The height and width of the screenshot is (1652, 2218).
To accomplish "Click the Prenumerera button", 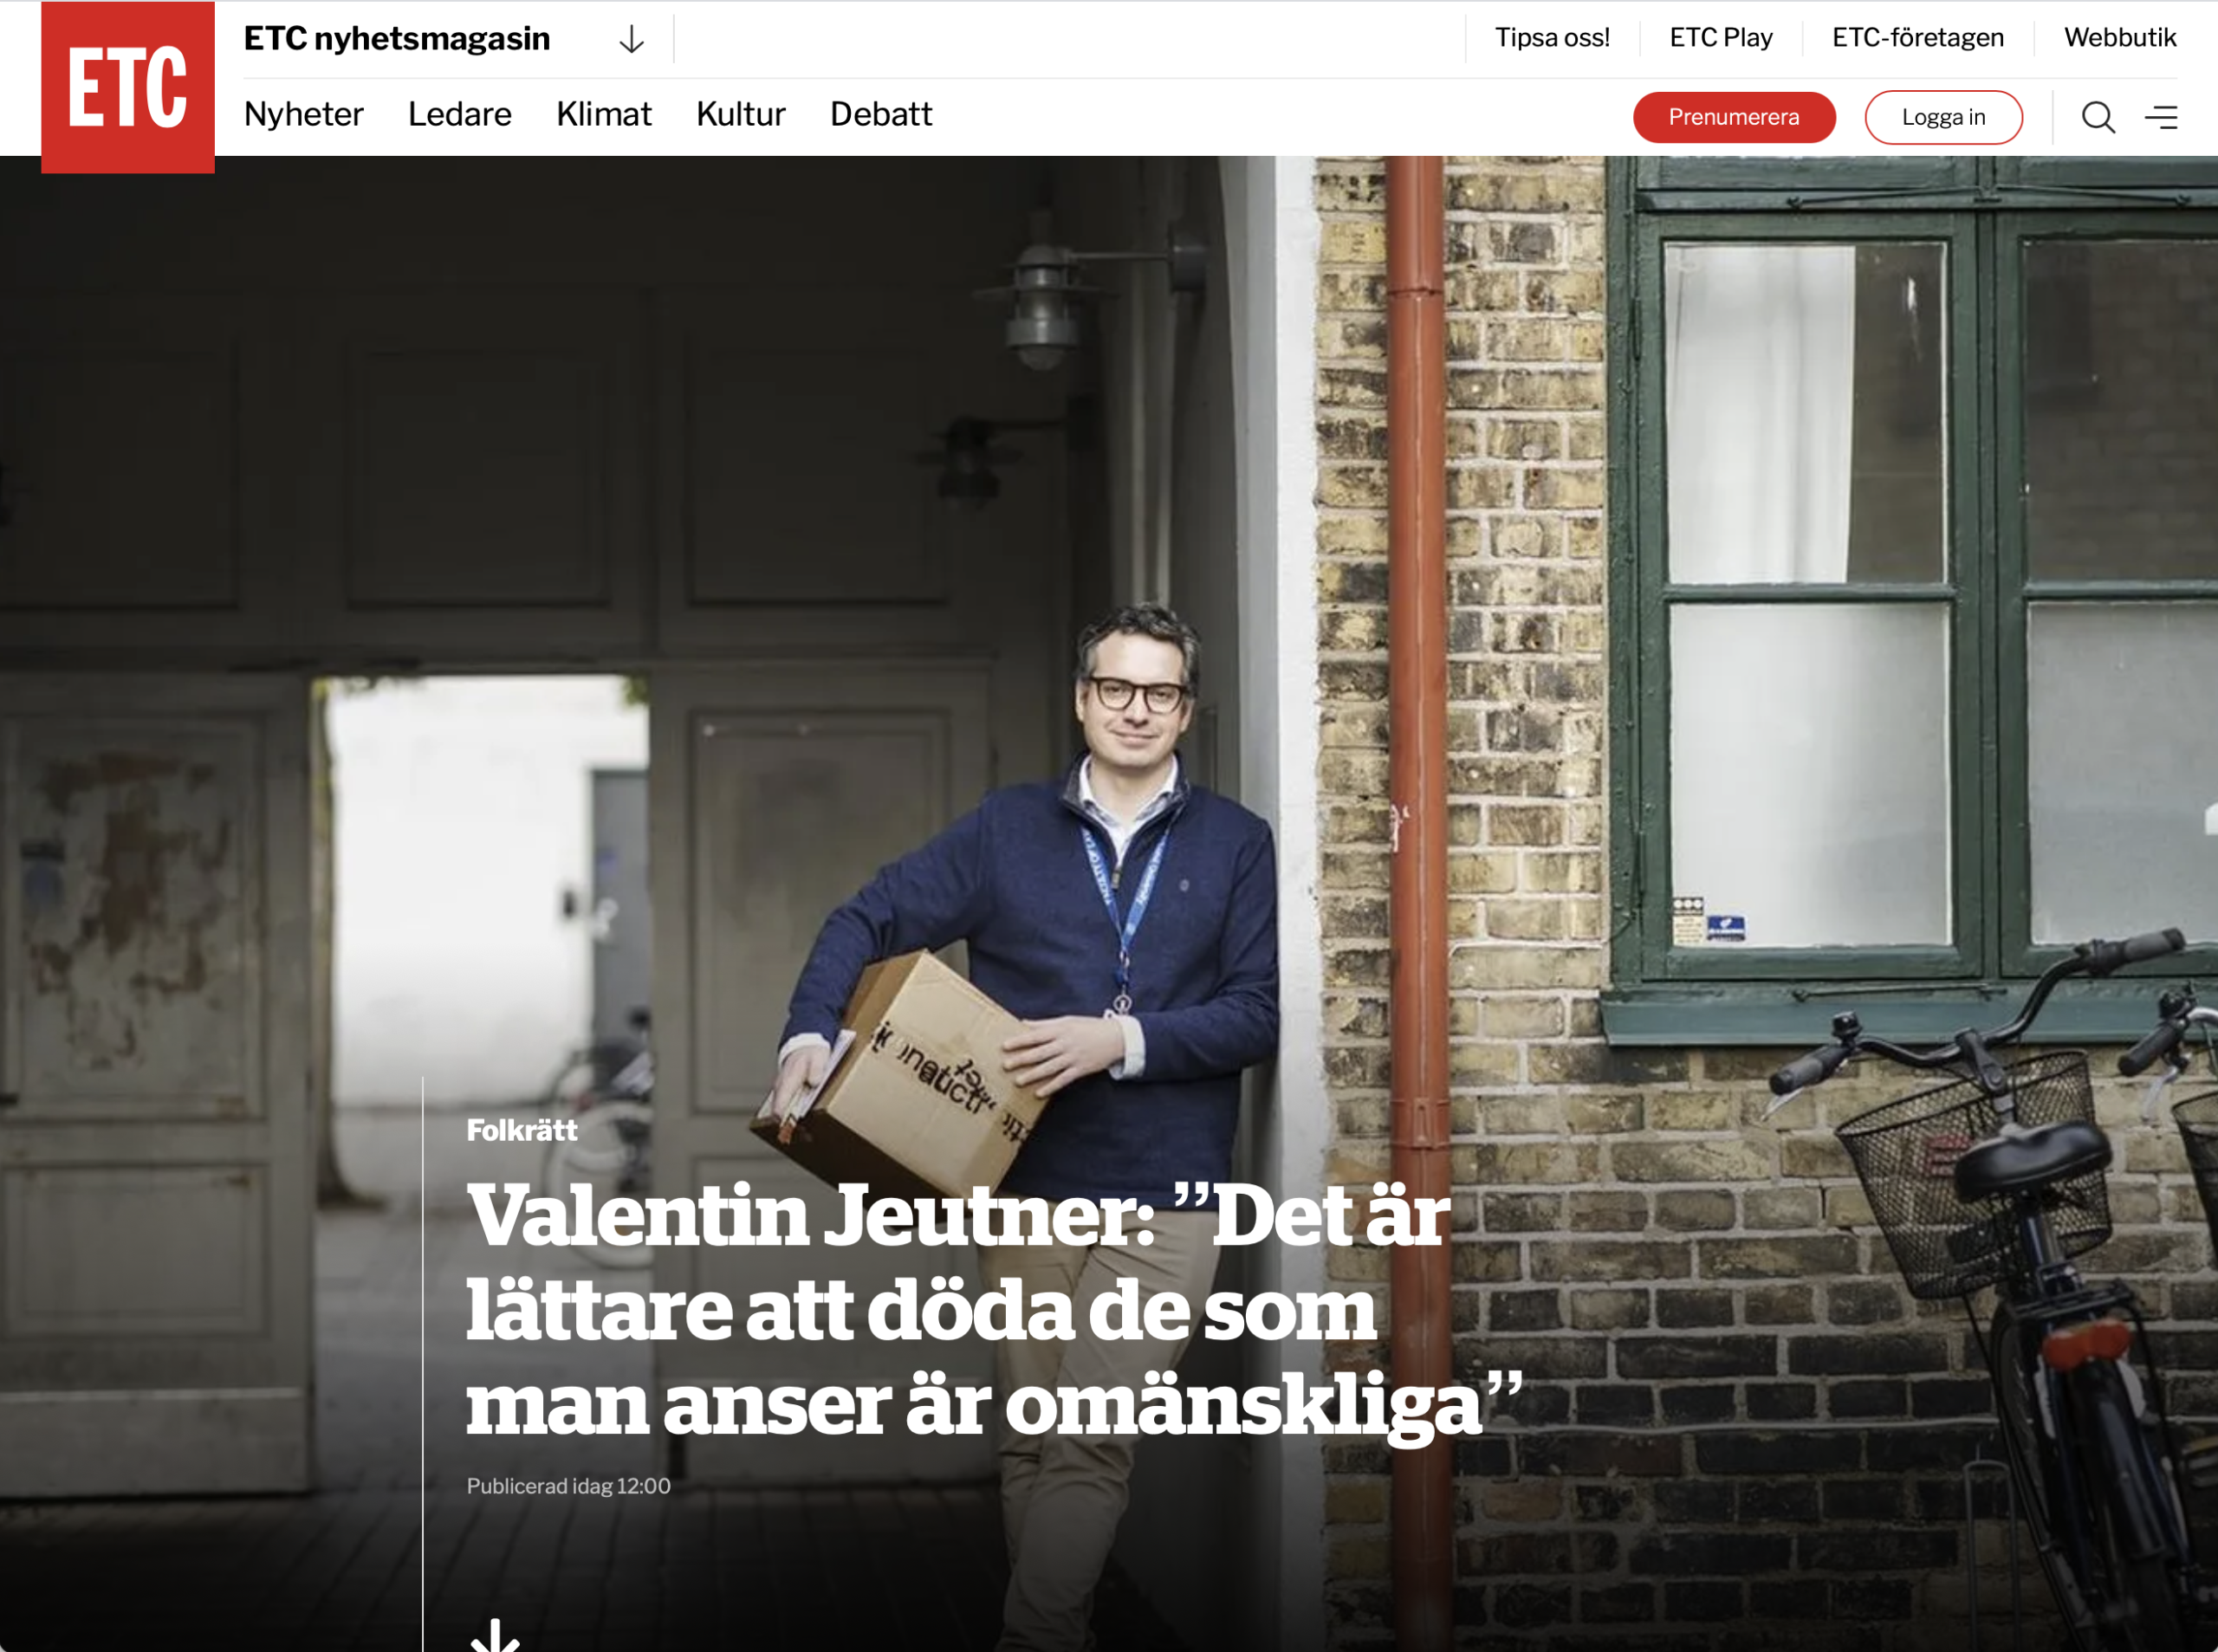I will click(1734, 117).
